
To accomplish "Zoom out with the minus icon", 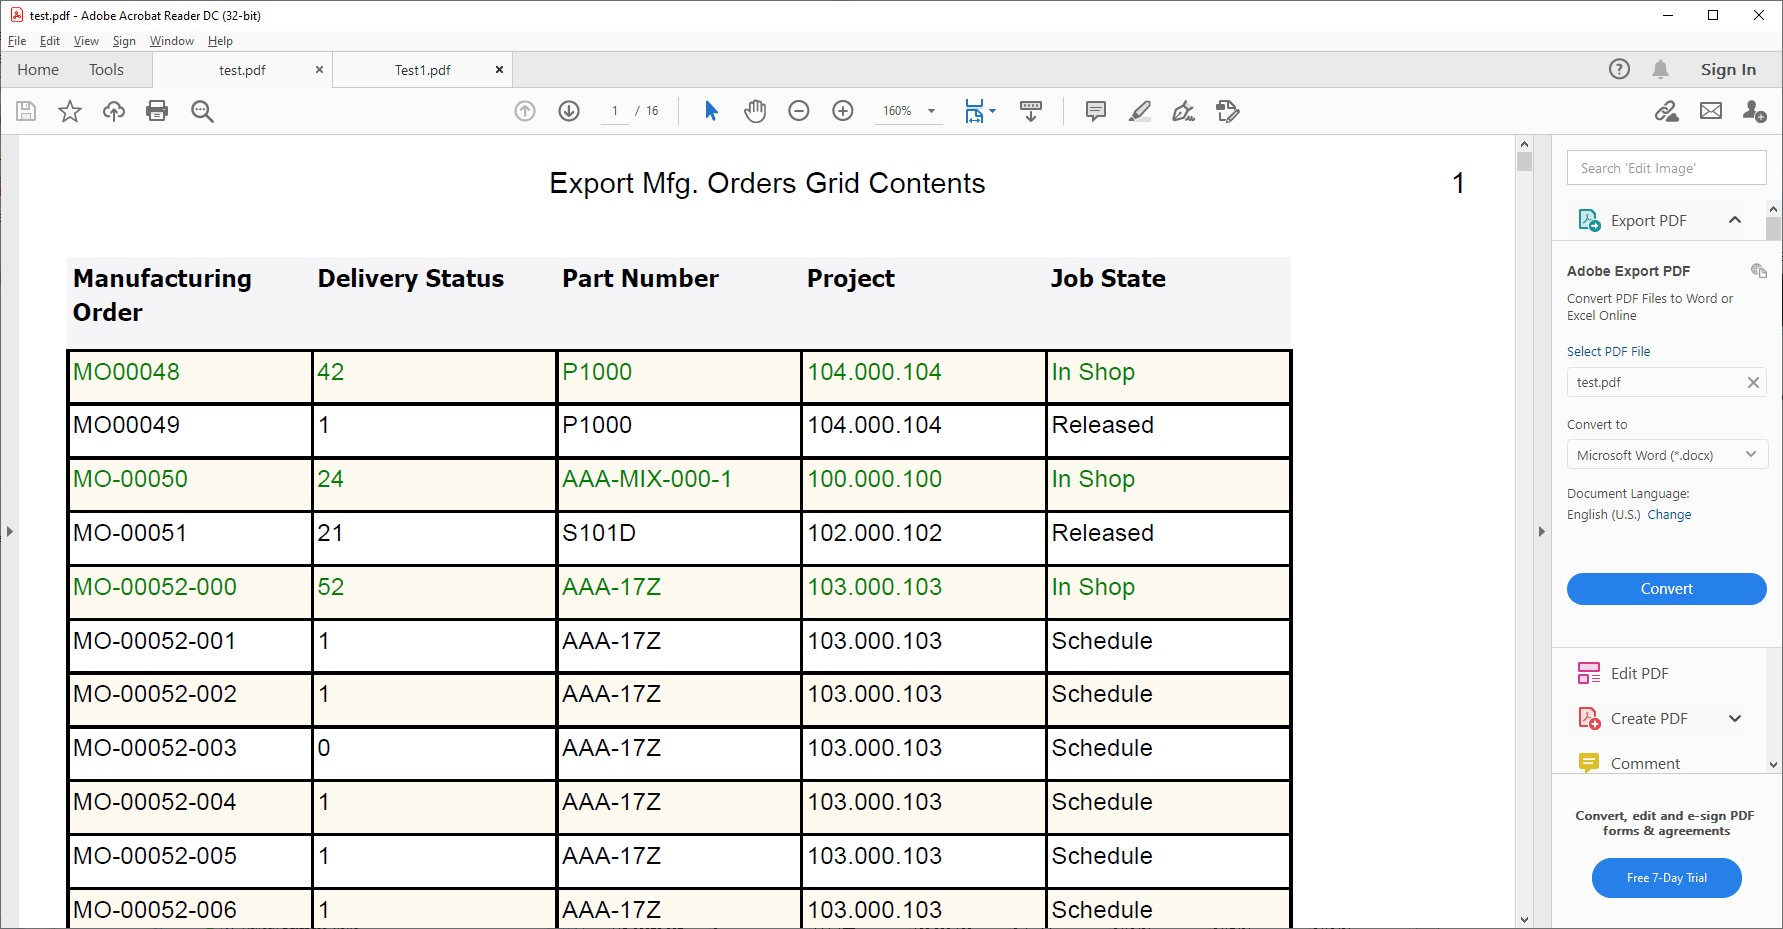I will (799, 111).
